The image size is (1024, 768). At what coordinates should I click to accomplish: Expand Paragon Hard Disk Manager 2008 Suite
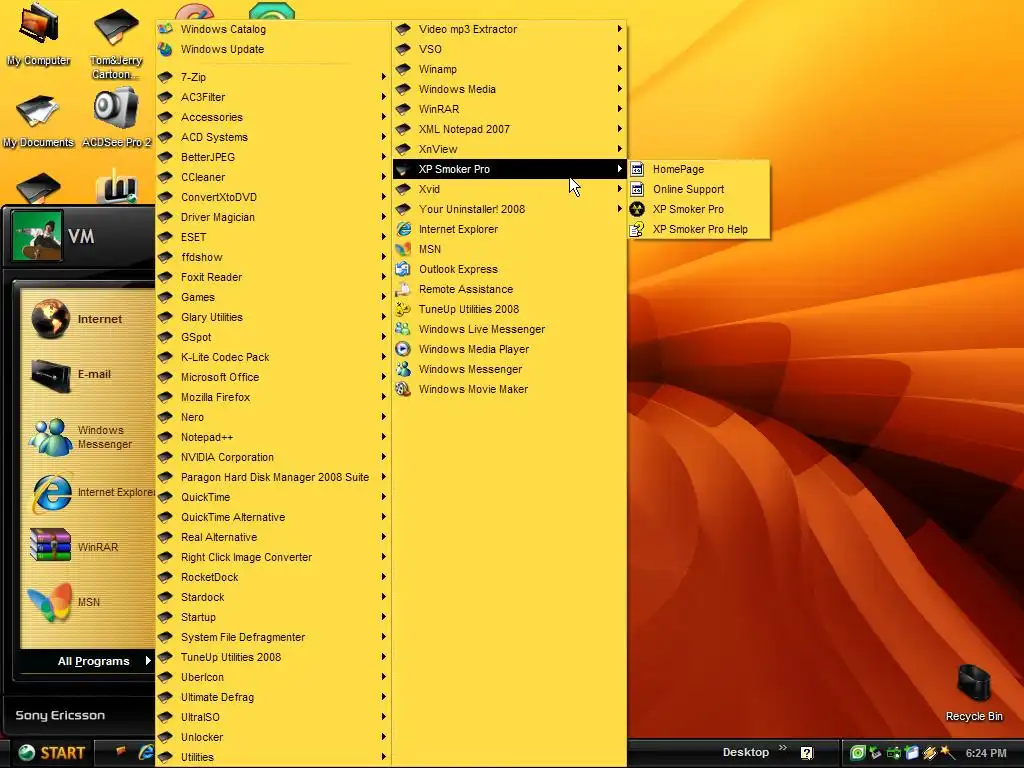tap(273, 477)
